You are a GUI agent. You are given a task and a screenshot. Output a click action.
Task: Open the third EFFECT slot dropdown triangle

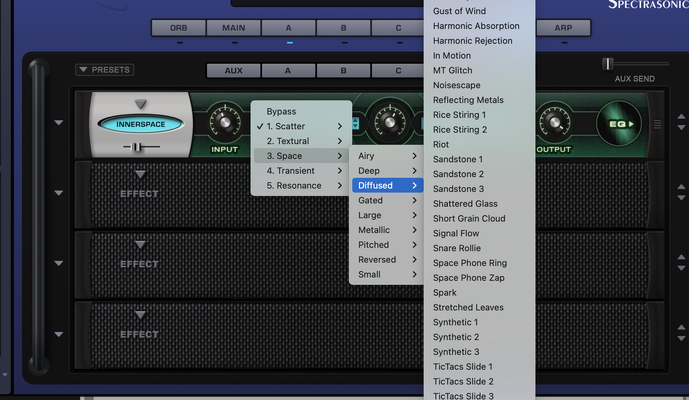(x=140, y=245)
